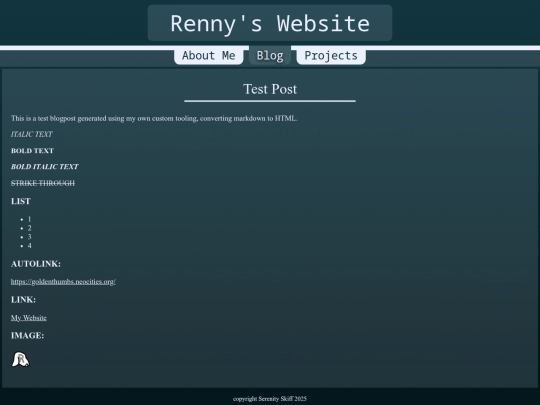This screenshot has height=405, width=540.
Task: Select the ITALIC TEXT line
Action: click(32, 134)
